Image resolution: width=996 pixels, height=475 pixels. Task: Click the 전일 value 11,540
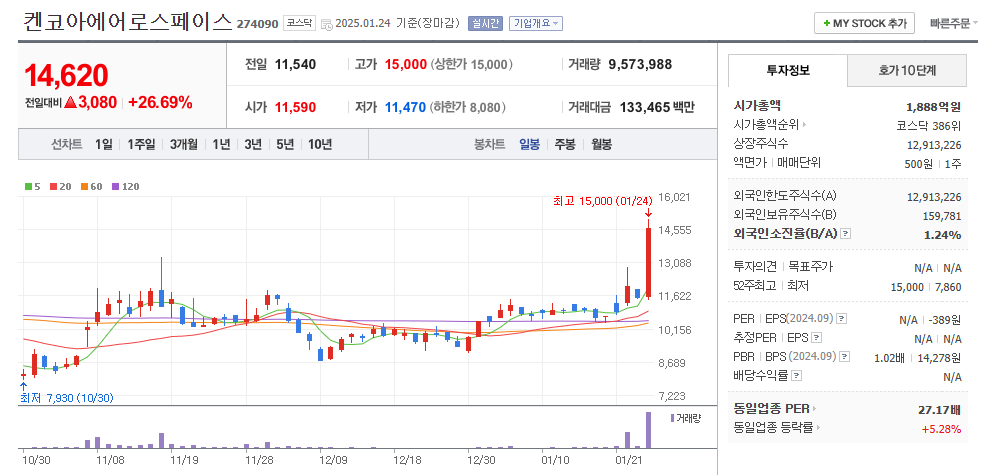click(x=295, y=64)
